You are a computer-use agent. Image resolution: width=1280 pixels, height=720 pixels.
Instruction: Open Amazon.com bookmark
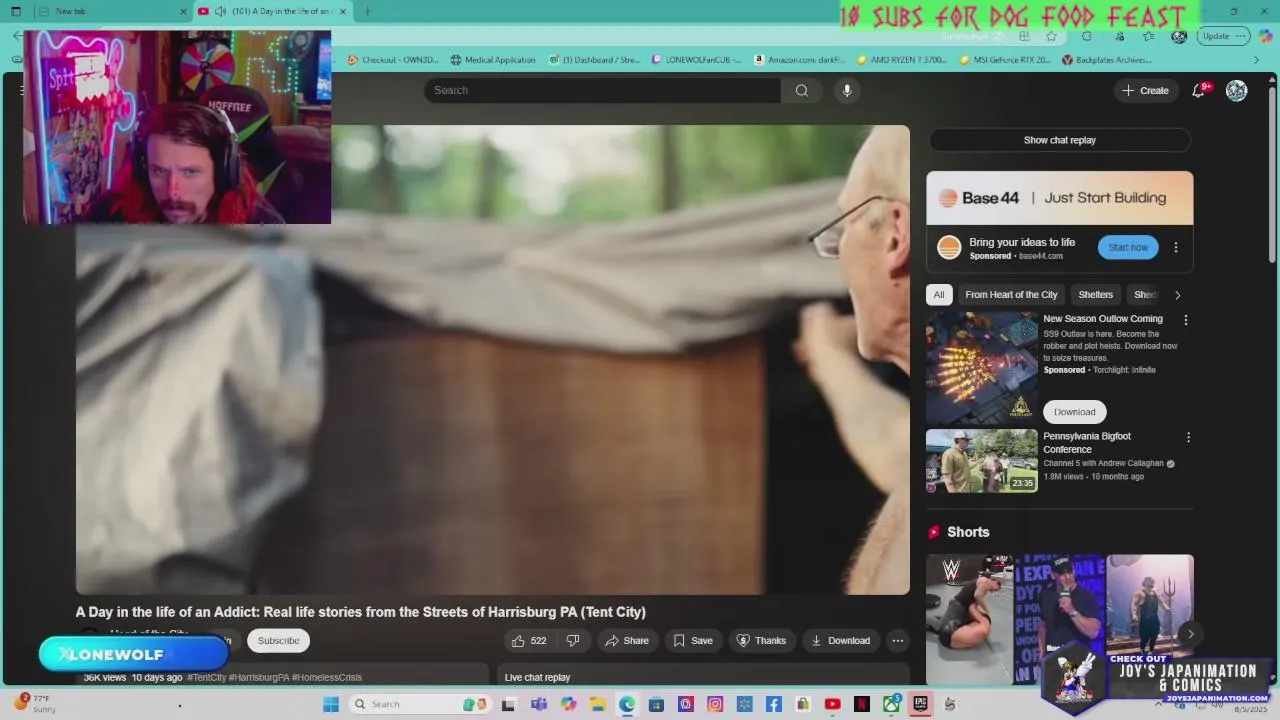pyautogui.click(x=799, y=60)
